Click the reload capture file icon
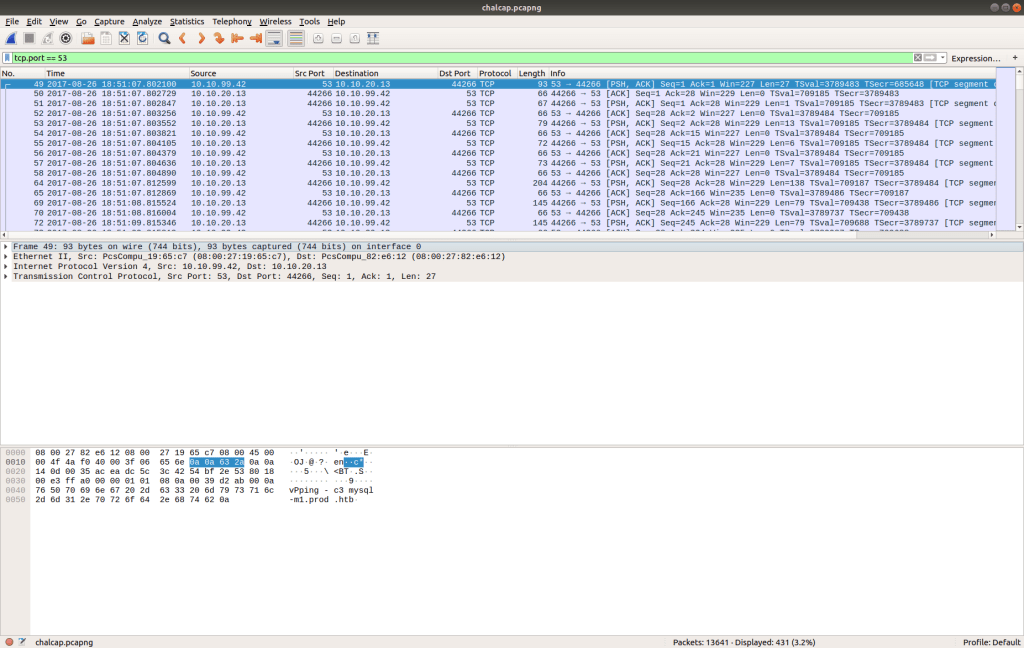The width and height of the screenshot is (1024, 648). click(x=142, y=39)
